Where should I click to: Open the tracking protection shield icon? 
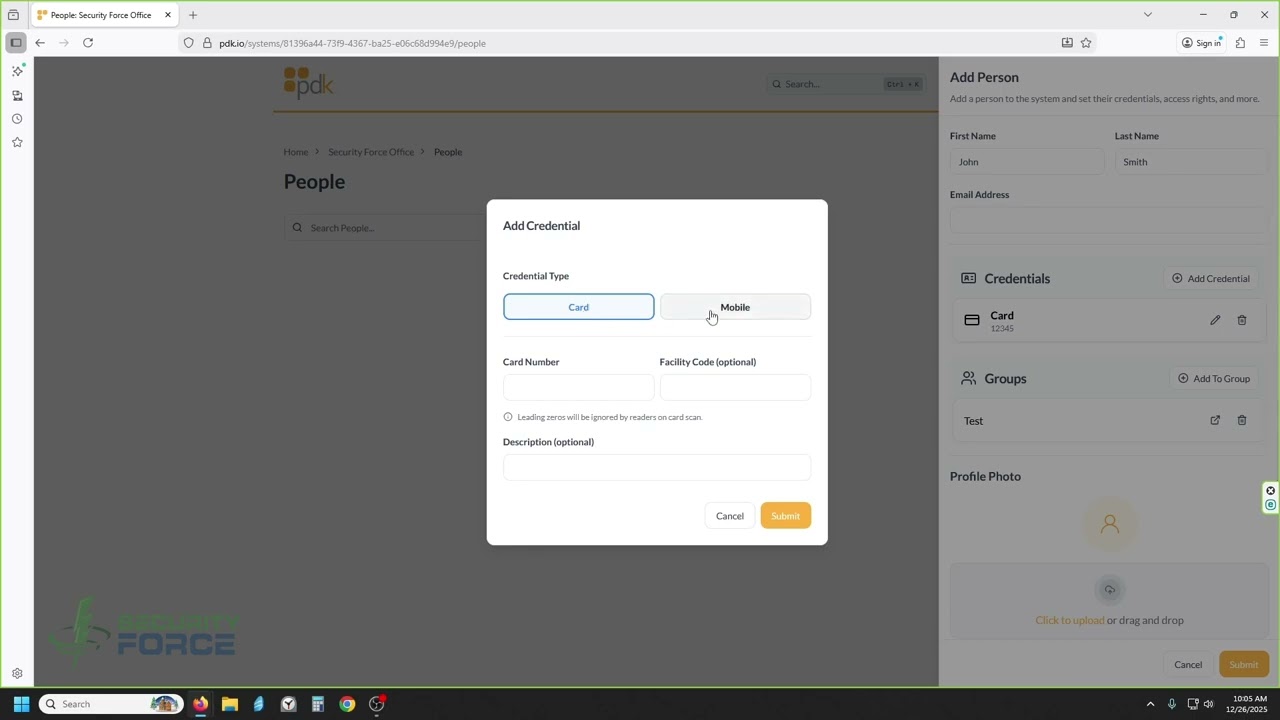click(x=188, y=43)
